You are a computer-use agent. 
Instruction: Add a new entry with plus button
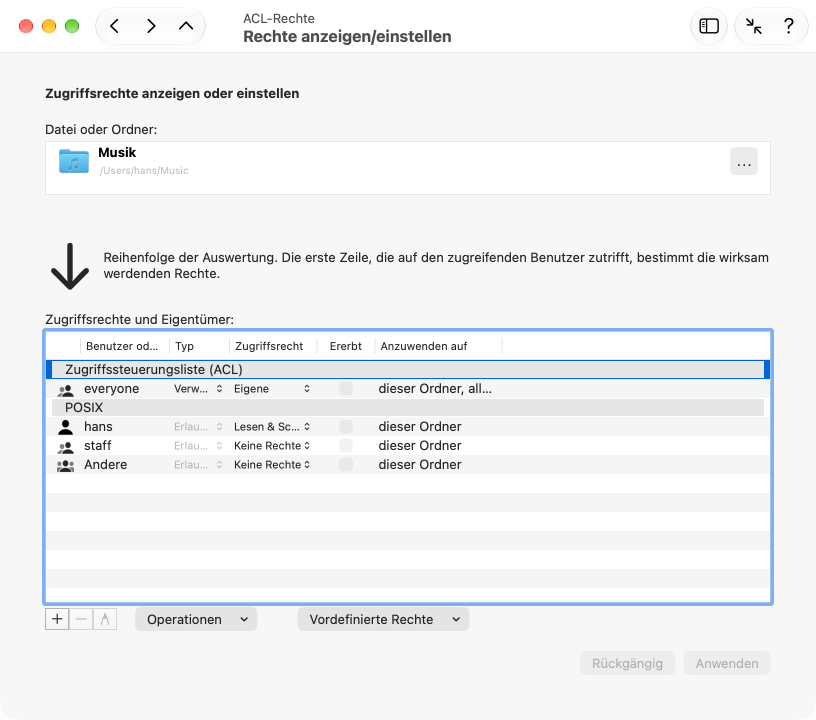[57, 619]
